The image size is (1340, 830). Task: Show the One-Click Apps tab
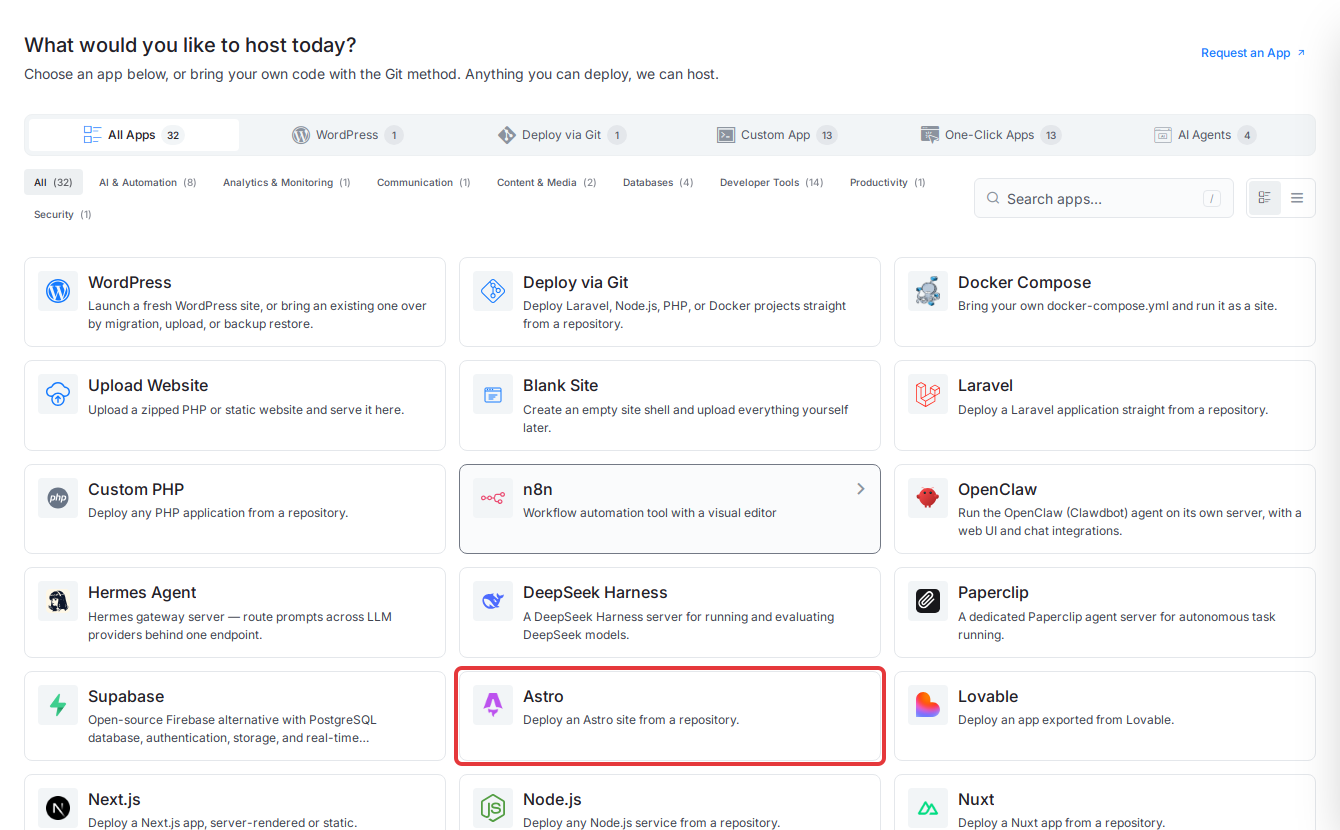[991, 135]
